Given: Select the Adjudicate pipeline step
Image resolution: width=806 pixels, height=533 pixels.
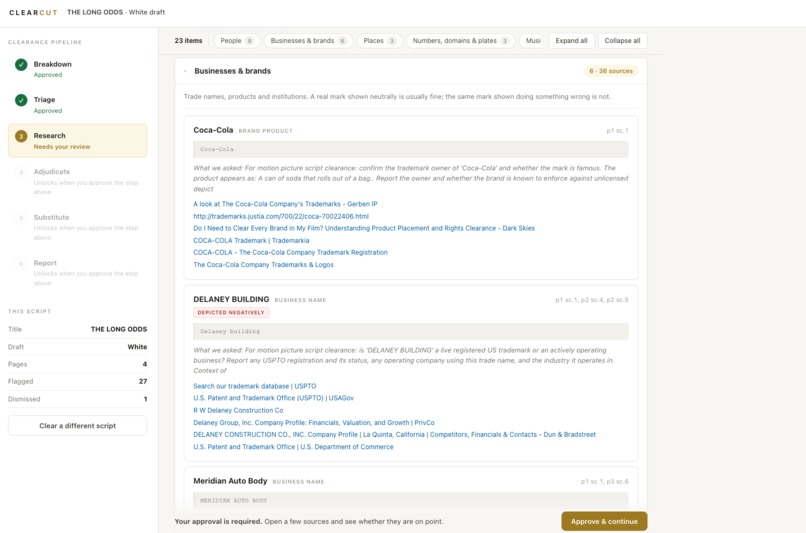Looking at the screenshot, I should point(78,181).
